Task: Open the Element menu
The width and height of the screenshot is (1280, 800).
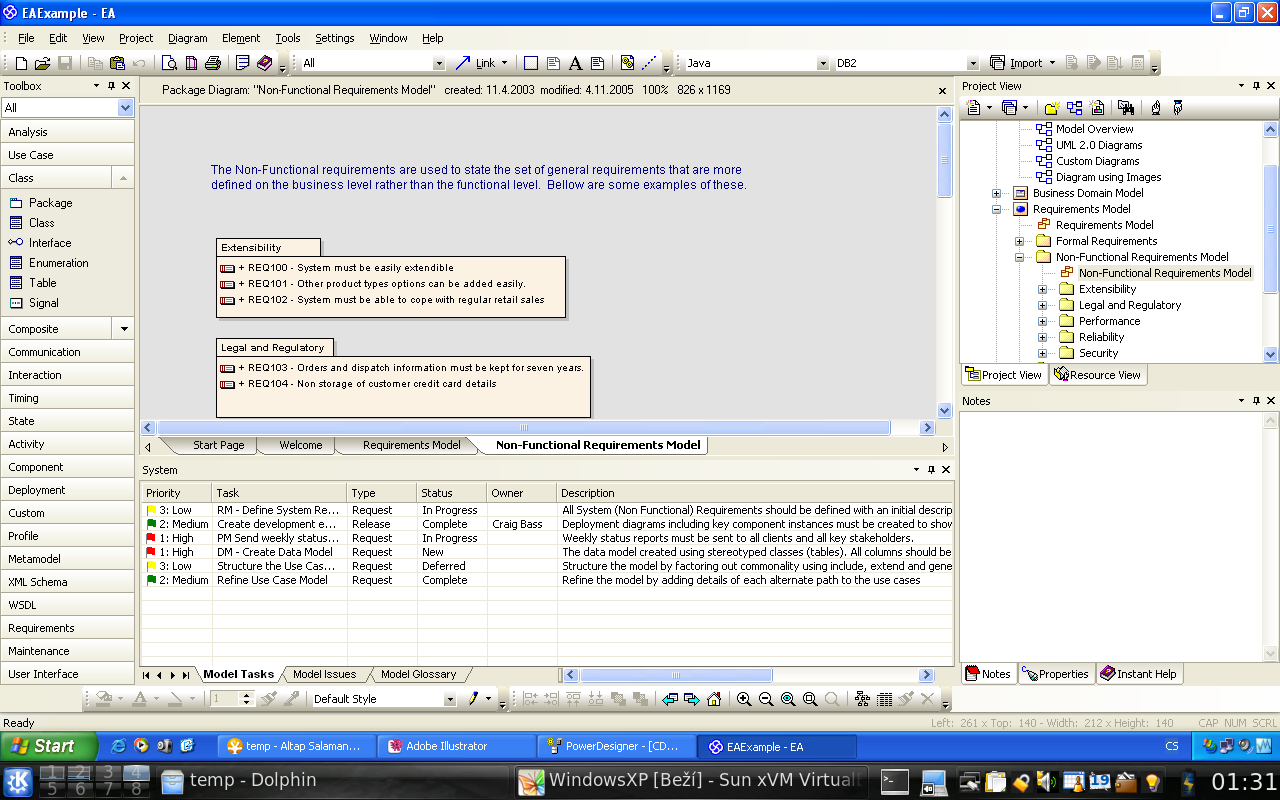Action: click(x=241, y=38)
